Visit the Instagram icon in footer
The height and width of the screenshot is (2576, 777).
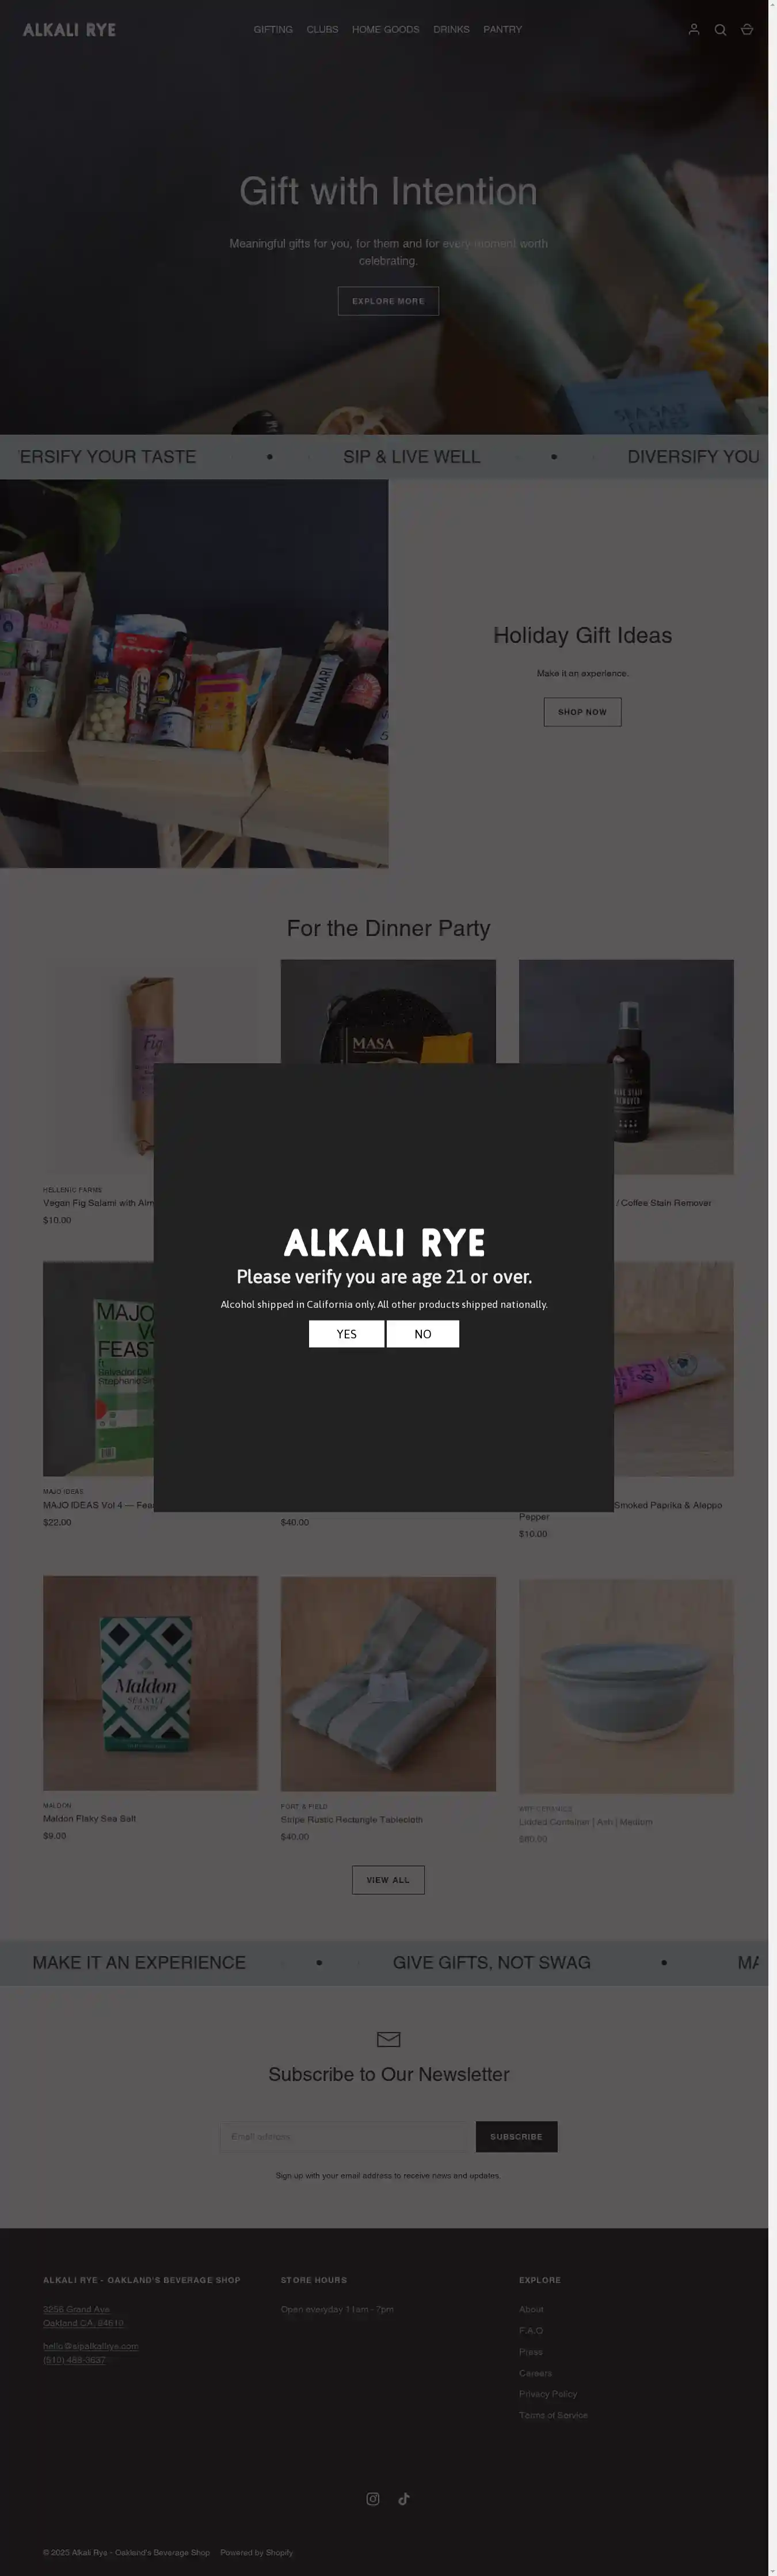pyautogui.click(x=373, y=2498)
